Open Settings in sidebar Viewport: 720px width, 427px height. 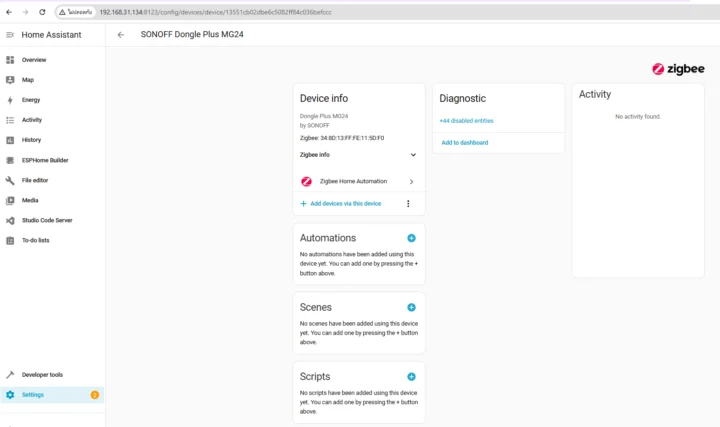click(52, 395)
